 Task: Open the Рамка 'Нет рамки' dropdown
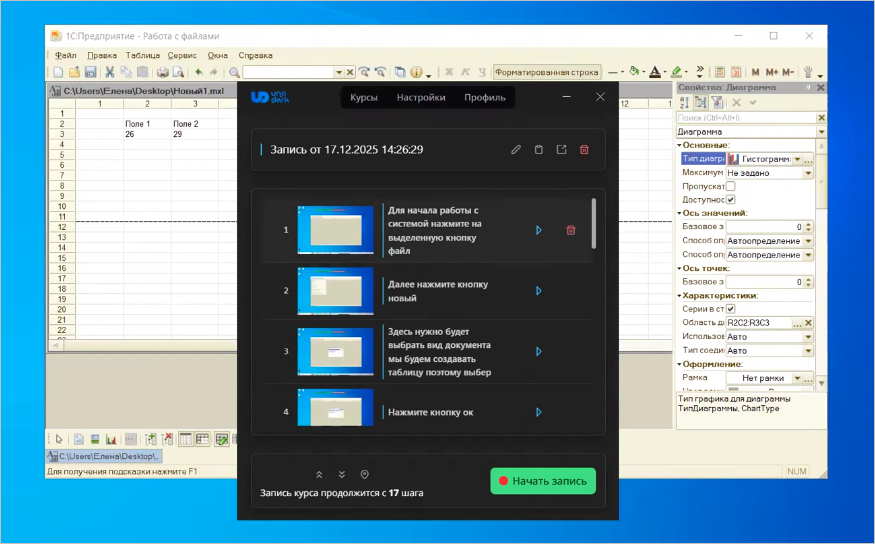tap(797, 378)
